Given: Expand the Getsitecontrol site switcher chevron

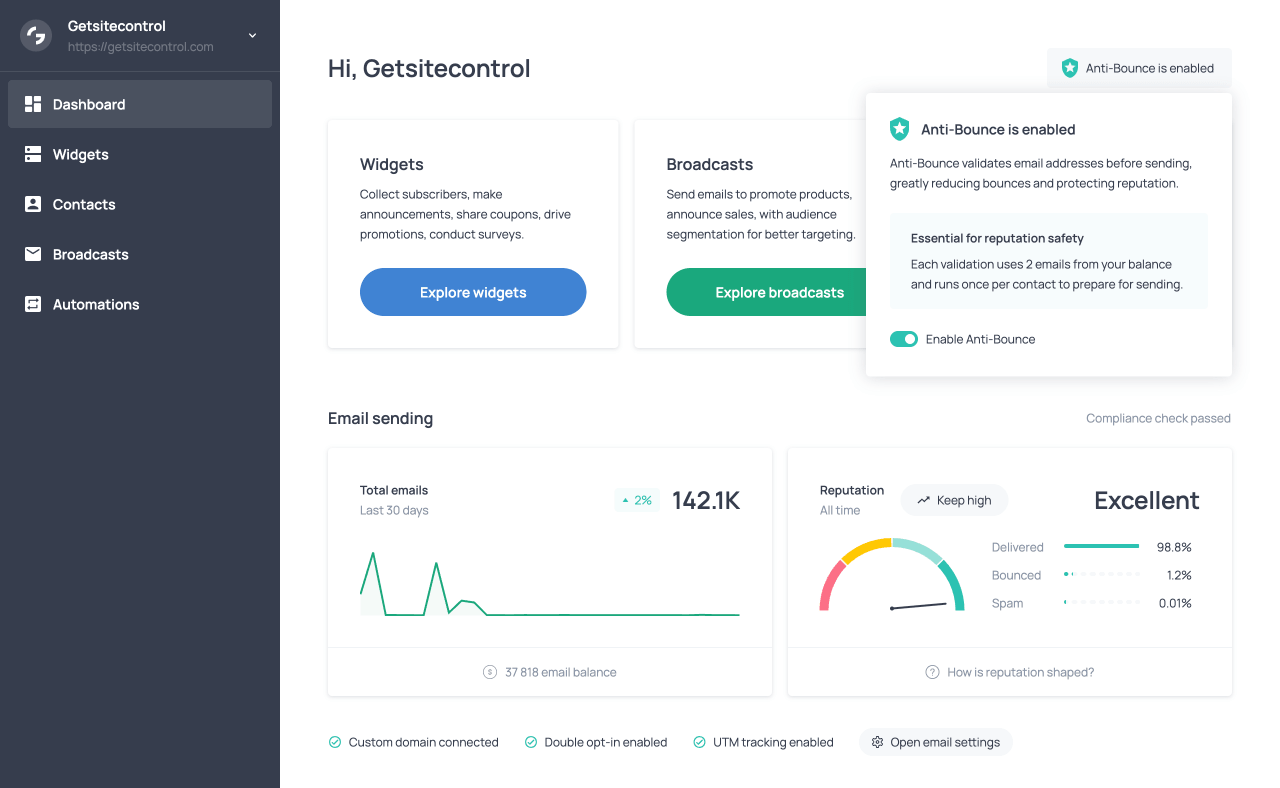Looking at the screenshot, I should coord(252,36).
